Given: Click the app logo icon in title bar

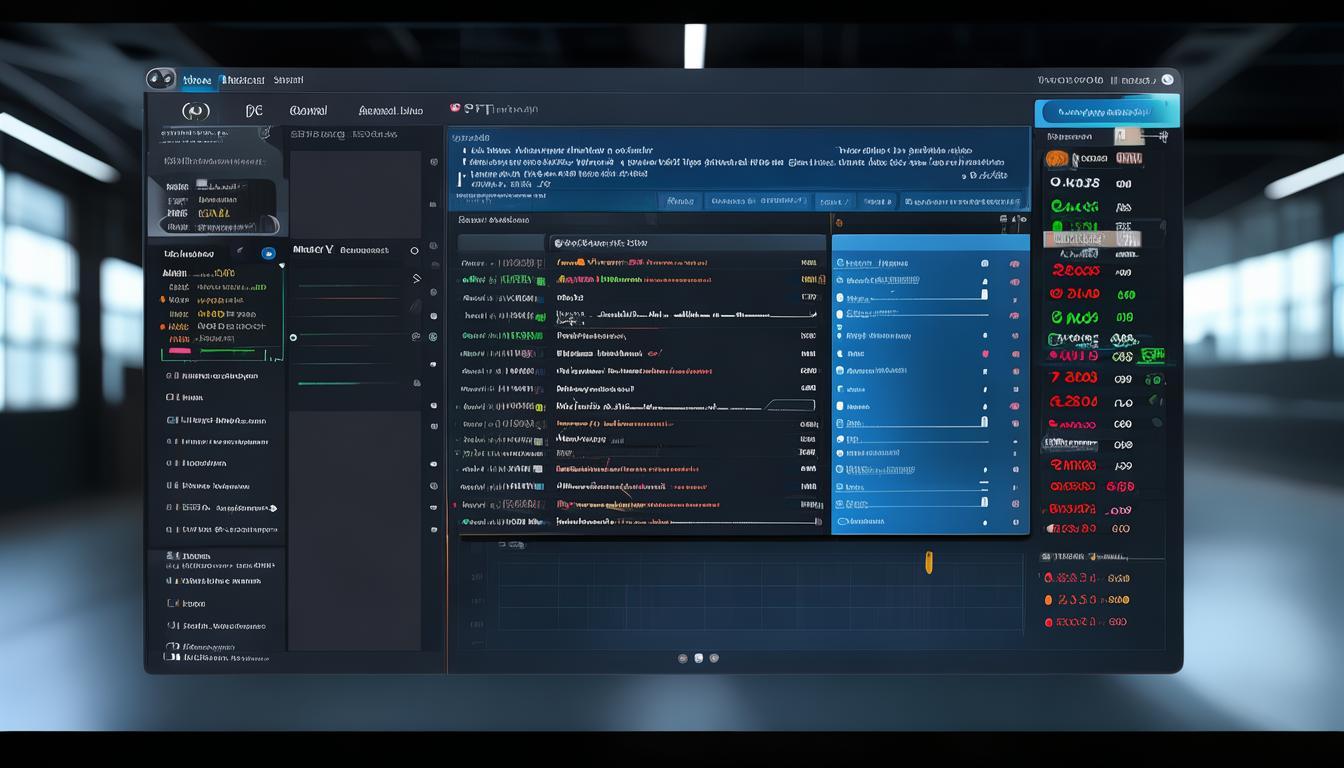Looking at the screenshot, I should (160, 79).
